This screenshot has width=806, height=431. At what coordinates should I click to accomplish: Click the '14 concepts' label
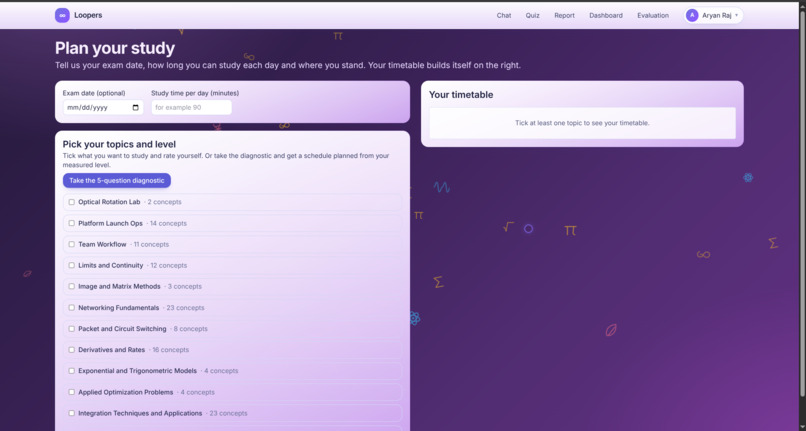pyautogui.click(x=168, y=223)
